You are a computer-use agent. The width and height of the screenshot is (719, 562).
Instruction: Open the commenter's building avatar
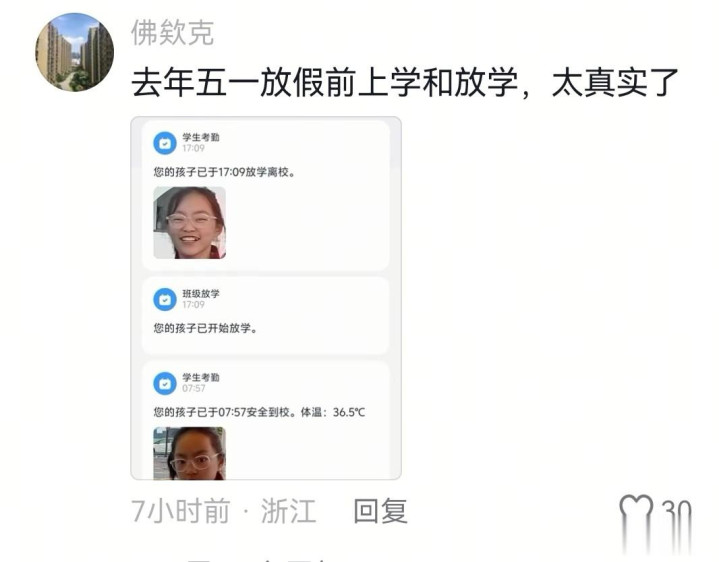tap(75, 52)
